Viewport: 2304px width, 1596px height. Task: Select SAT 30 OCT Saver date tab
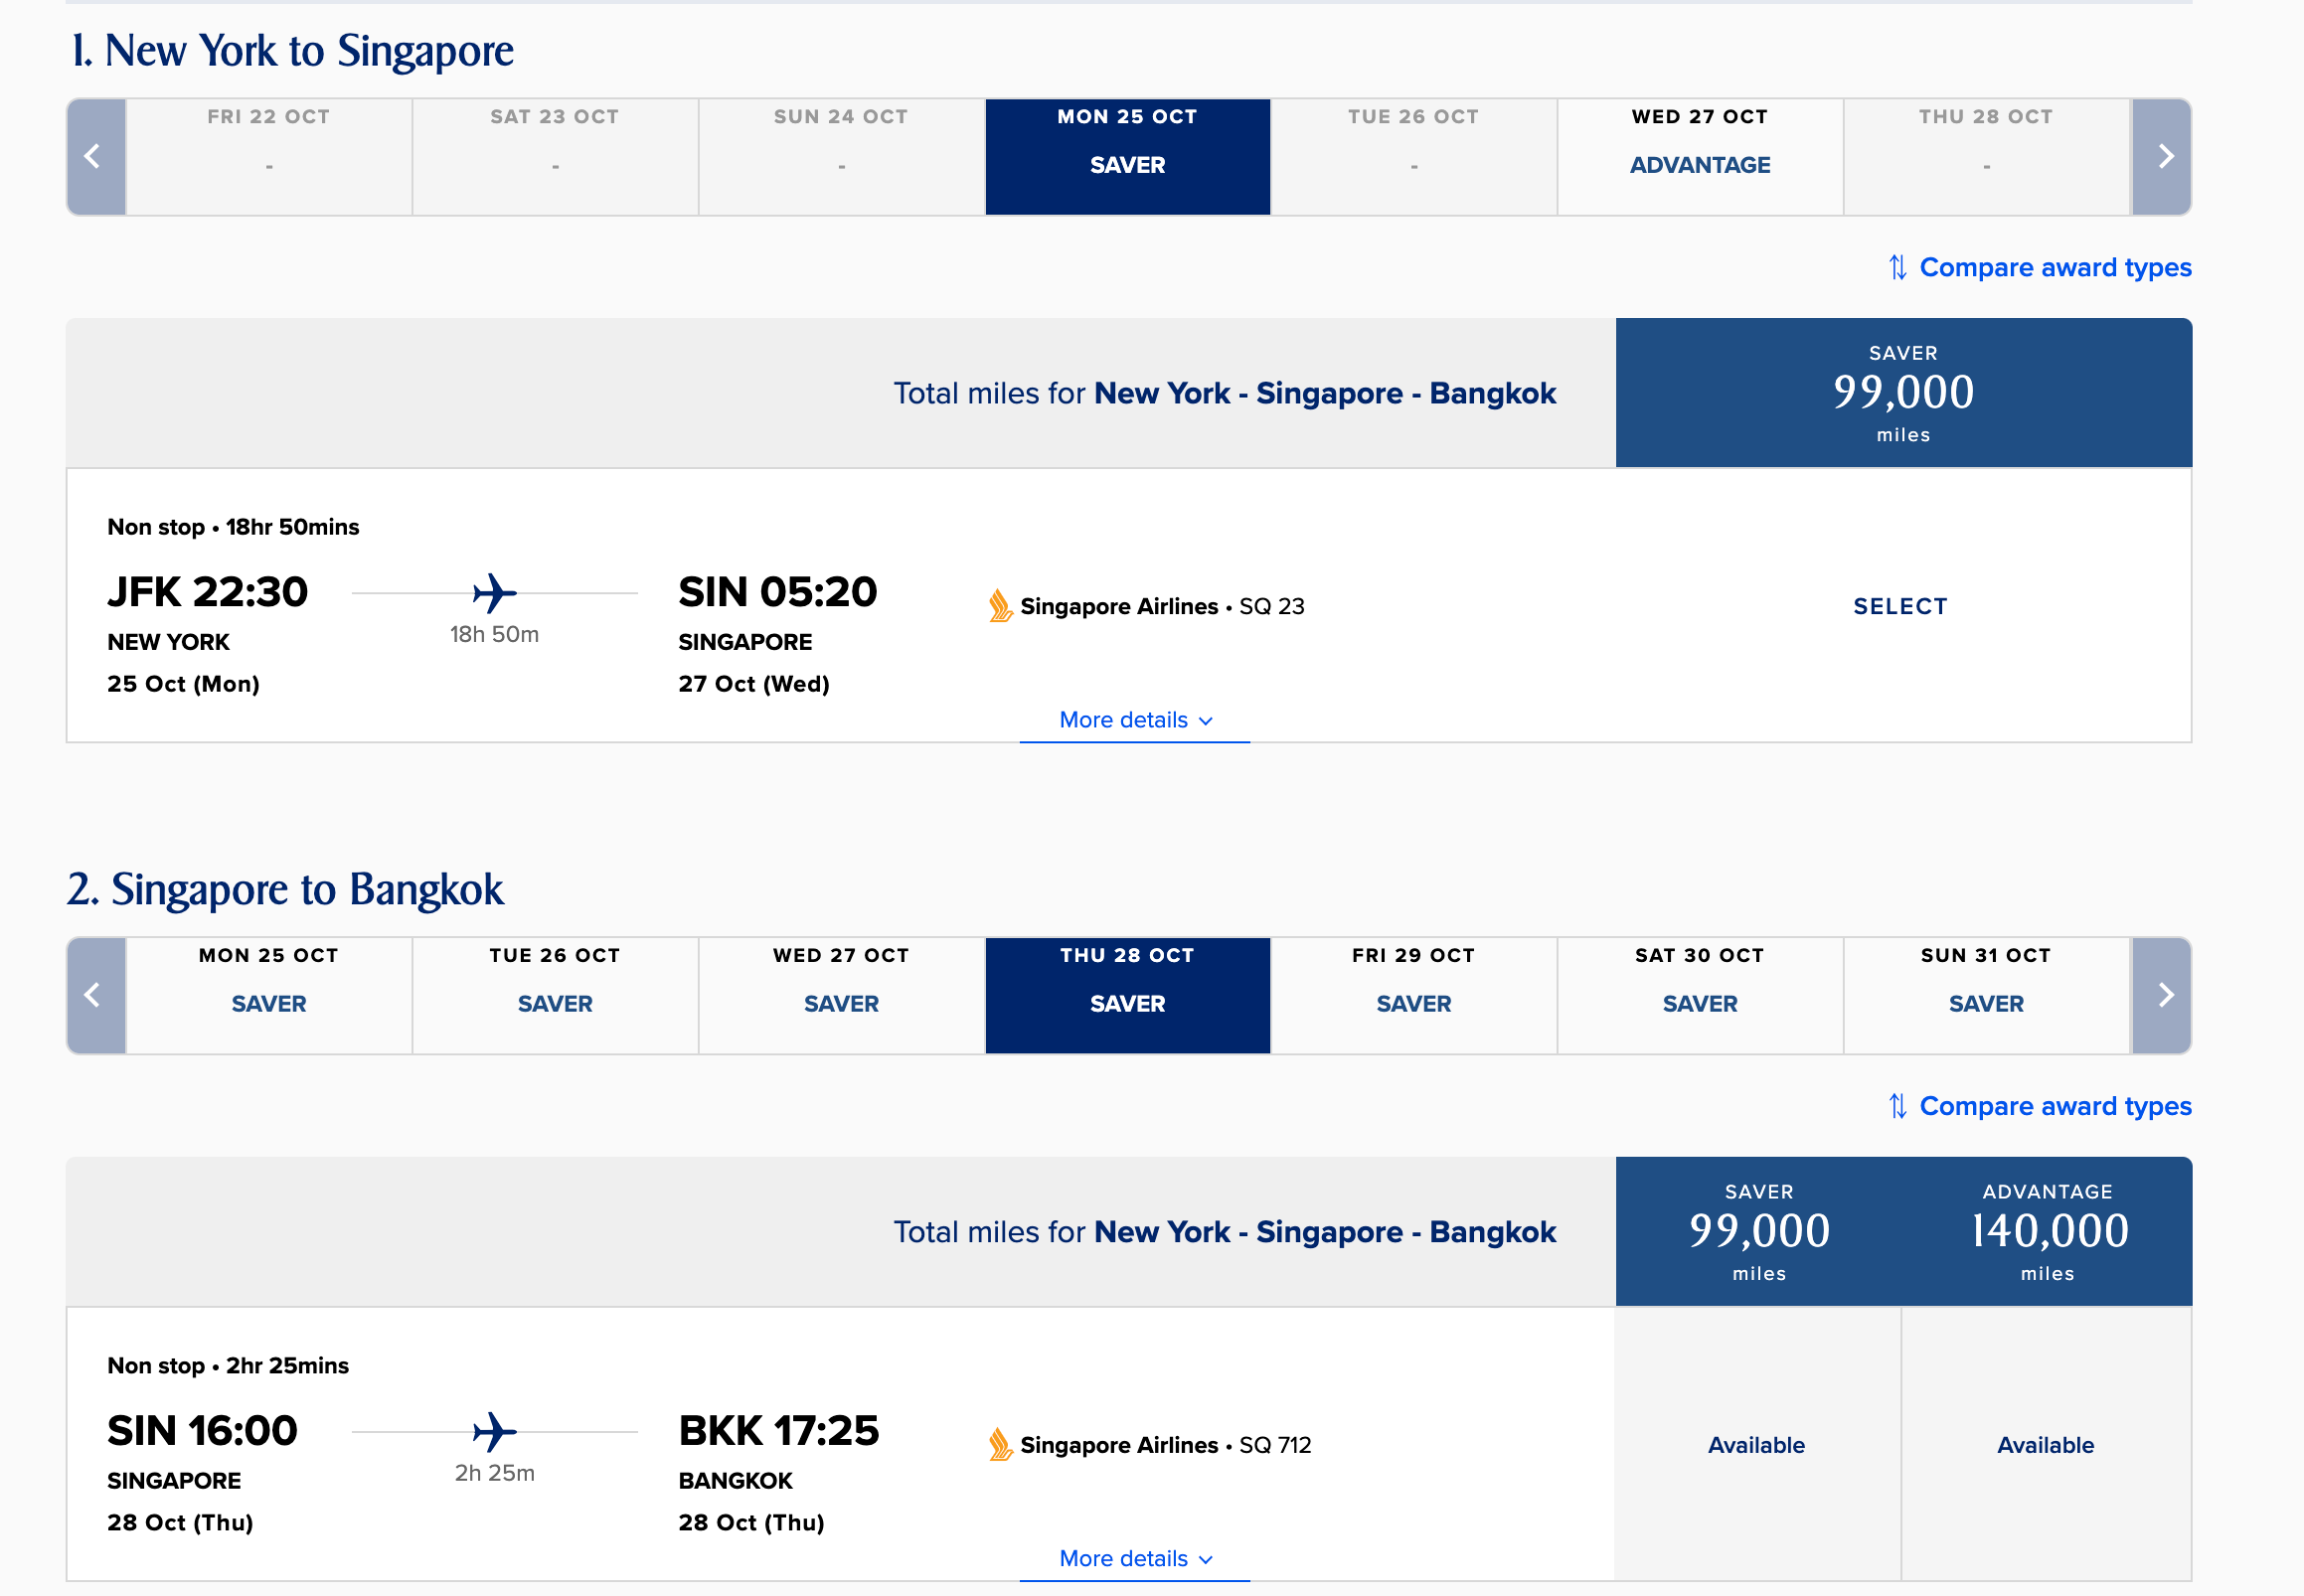(1699, 995)
